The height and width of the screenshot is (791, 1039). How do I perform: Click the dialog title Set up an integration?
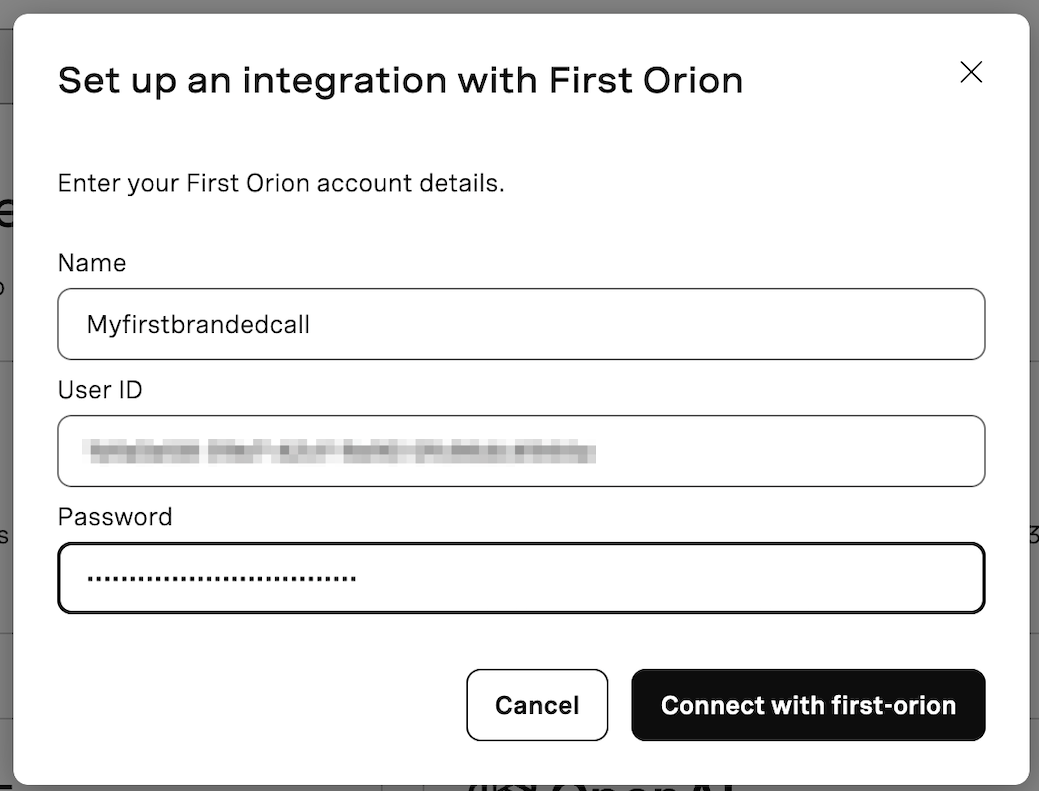tap(400, 80)
